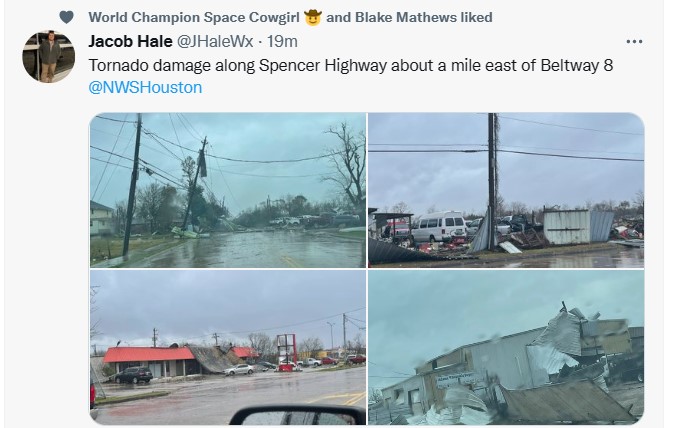The width and height of the screenshot is (681, 428).
Task: Click the heart icon beside liked notice
Action: click(66, 17)
